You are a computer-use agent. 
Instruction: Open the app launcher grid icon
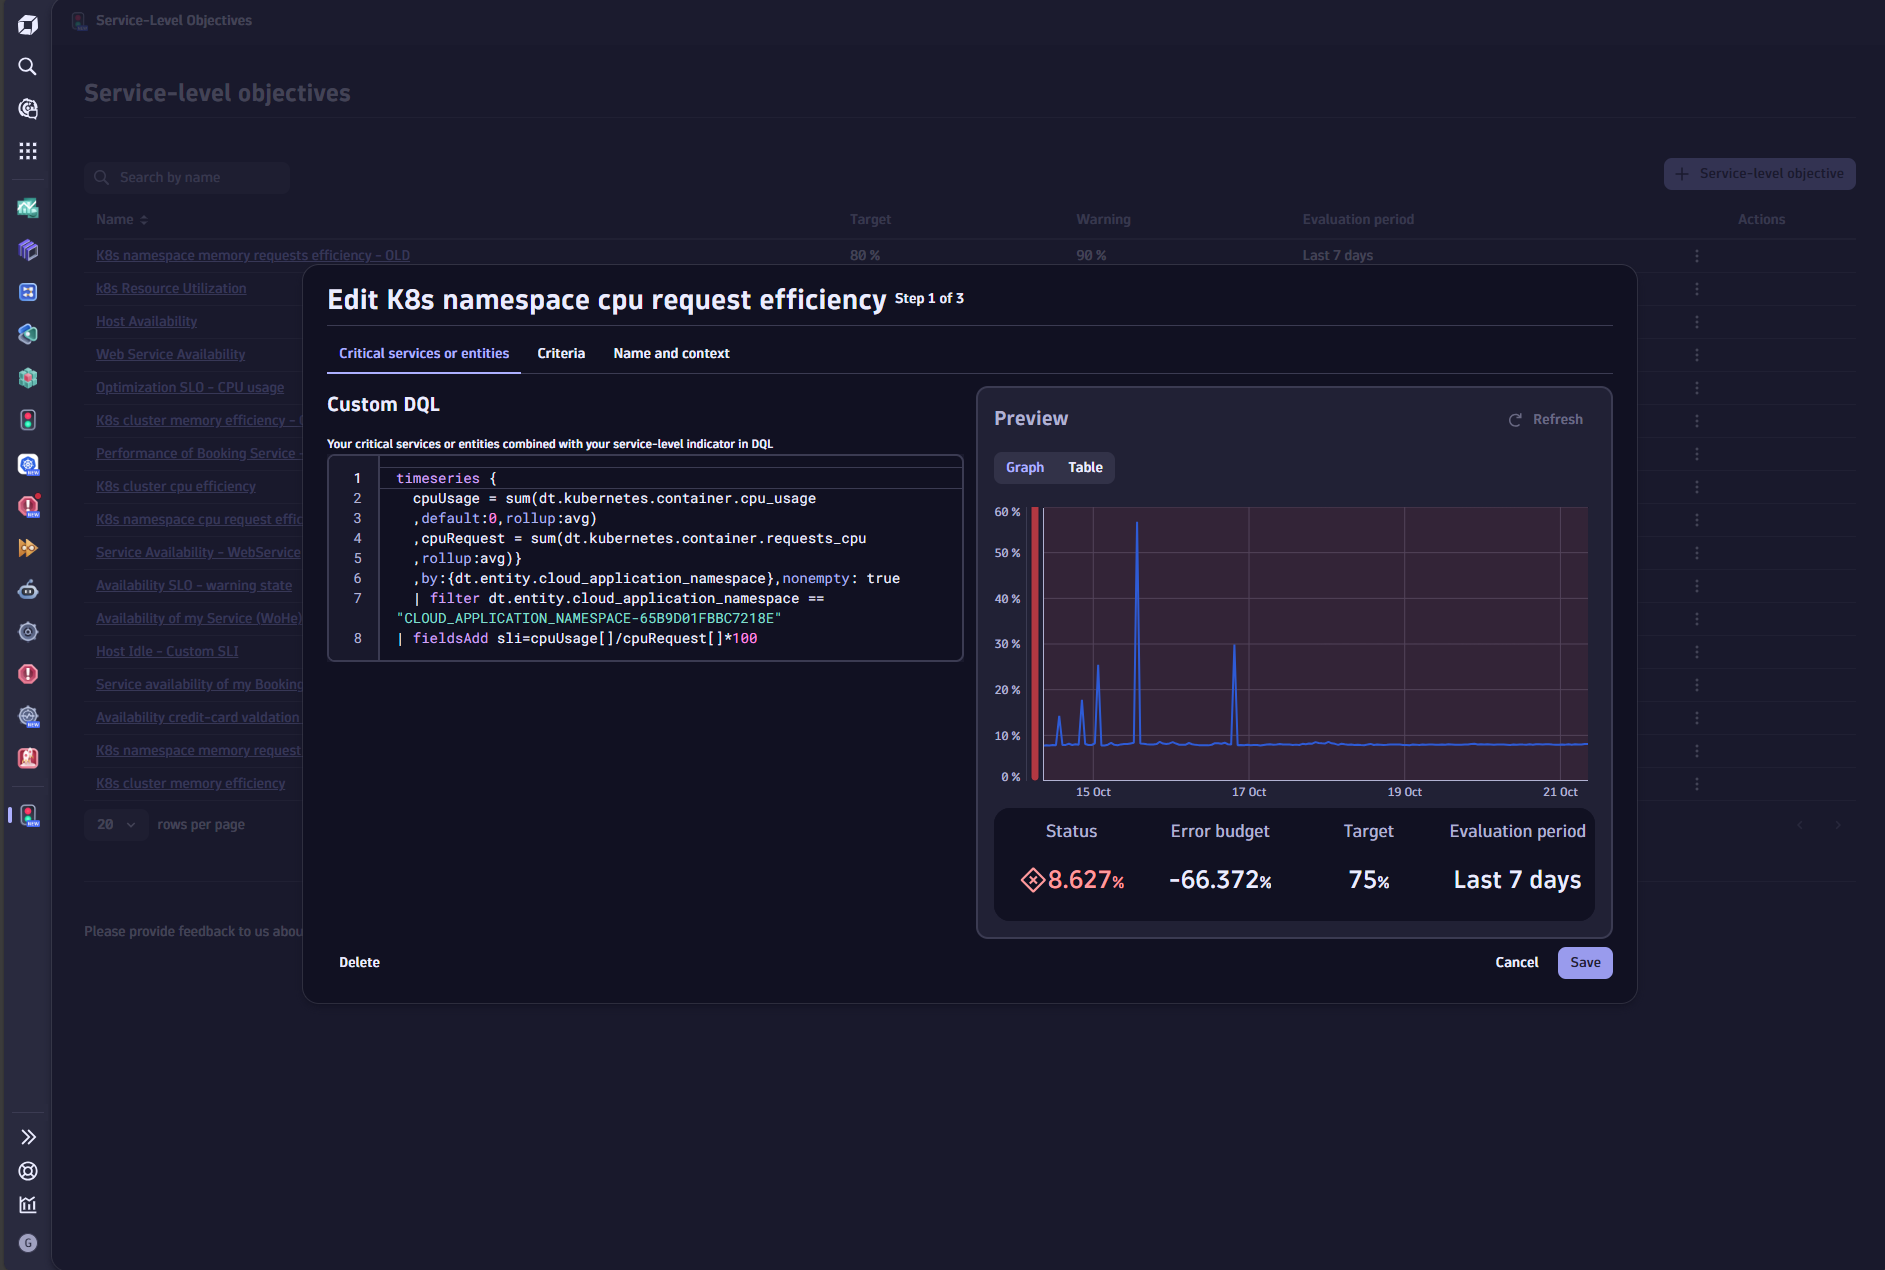click(28, 151)
